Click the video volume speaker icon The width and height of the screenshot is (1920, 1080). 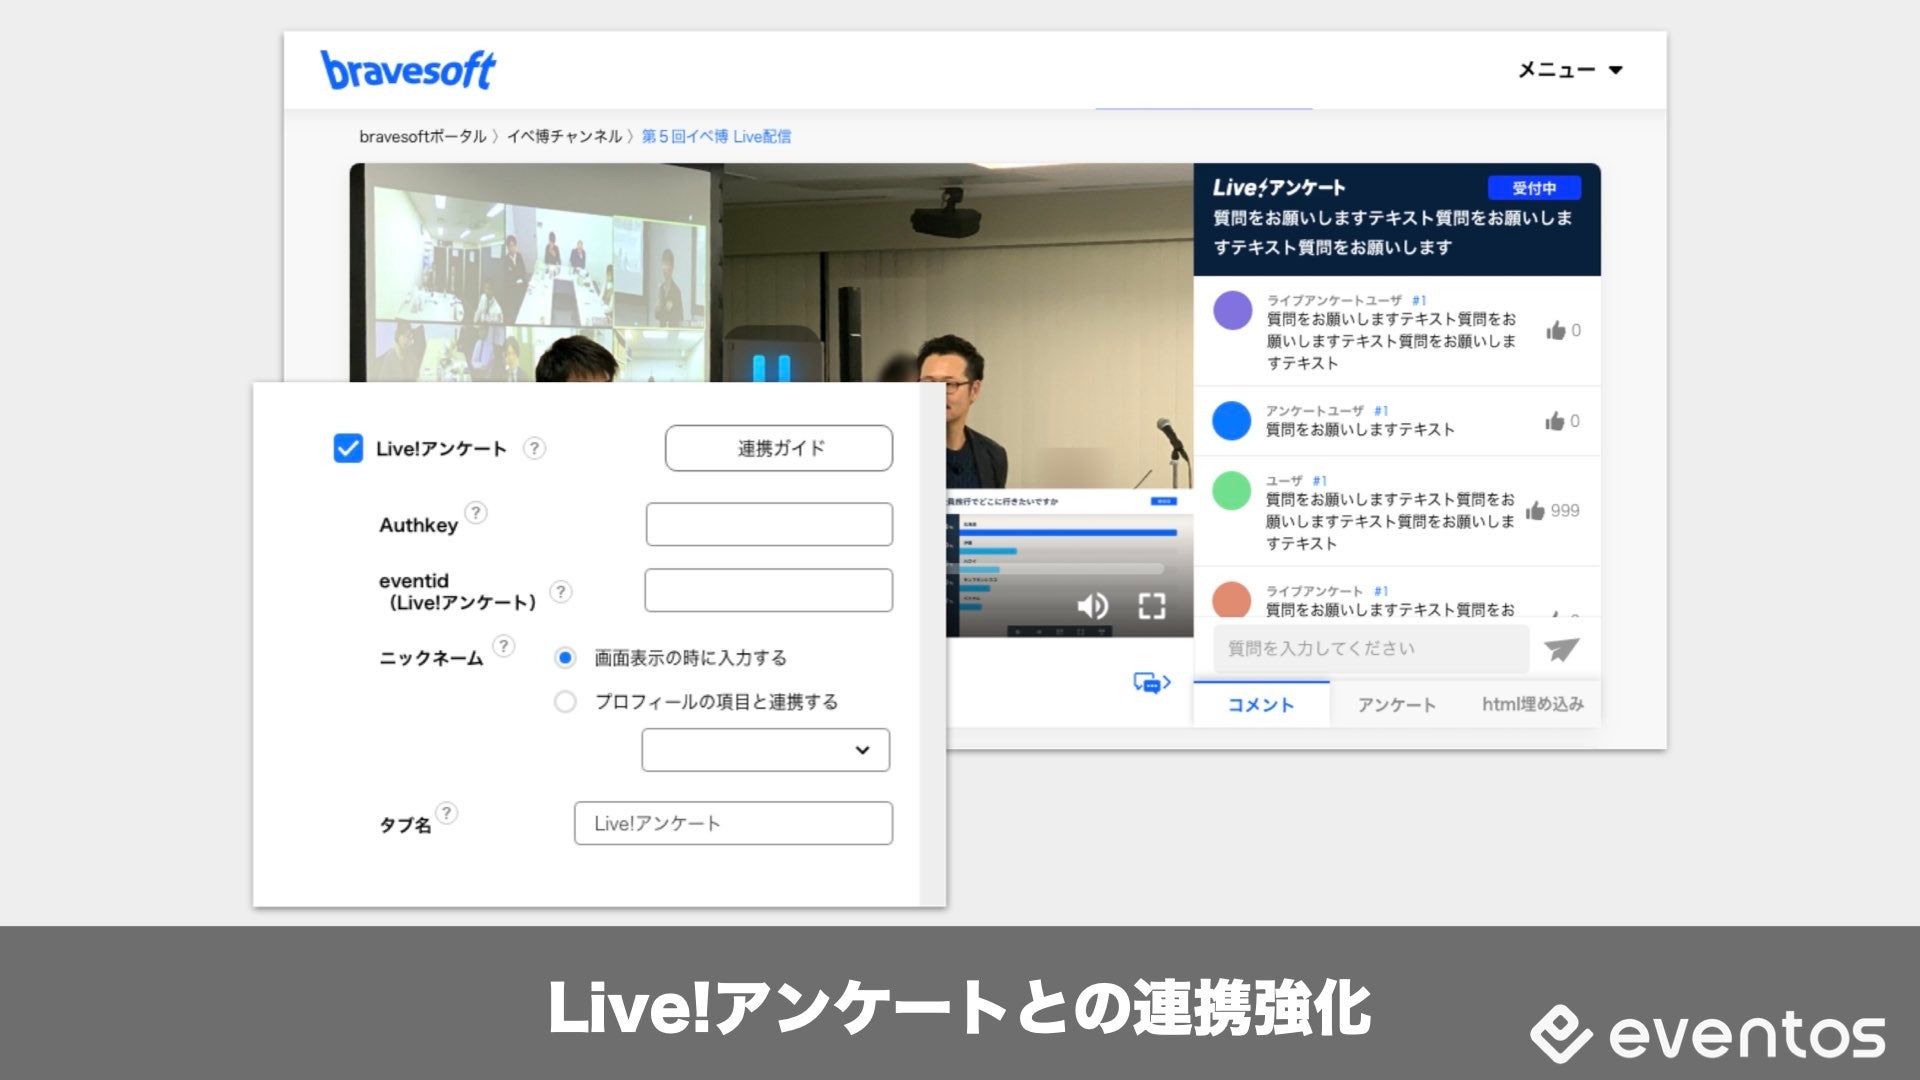[x=1091, y=606]
